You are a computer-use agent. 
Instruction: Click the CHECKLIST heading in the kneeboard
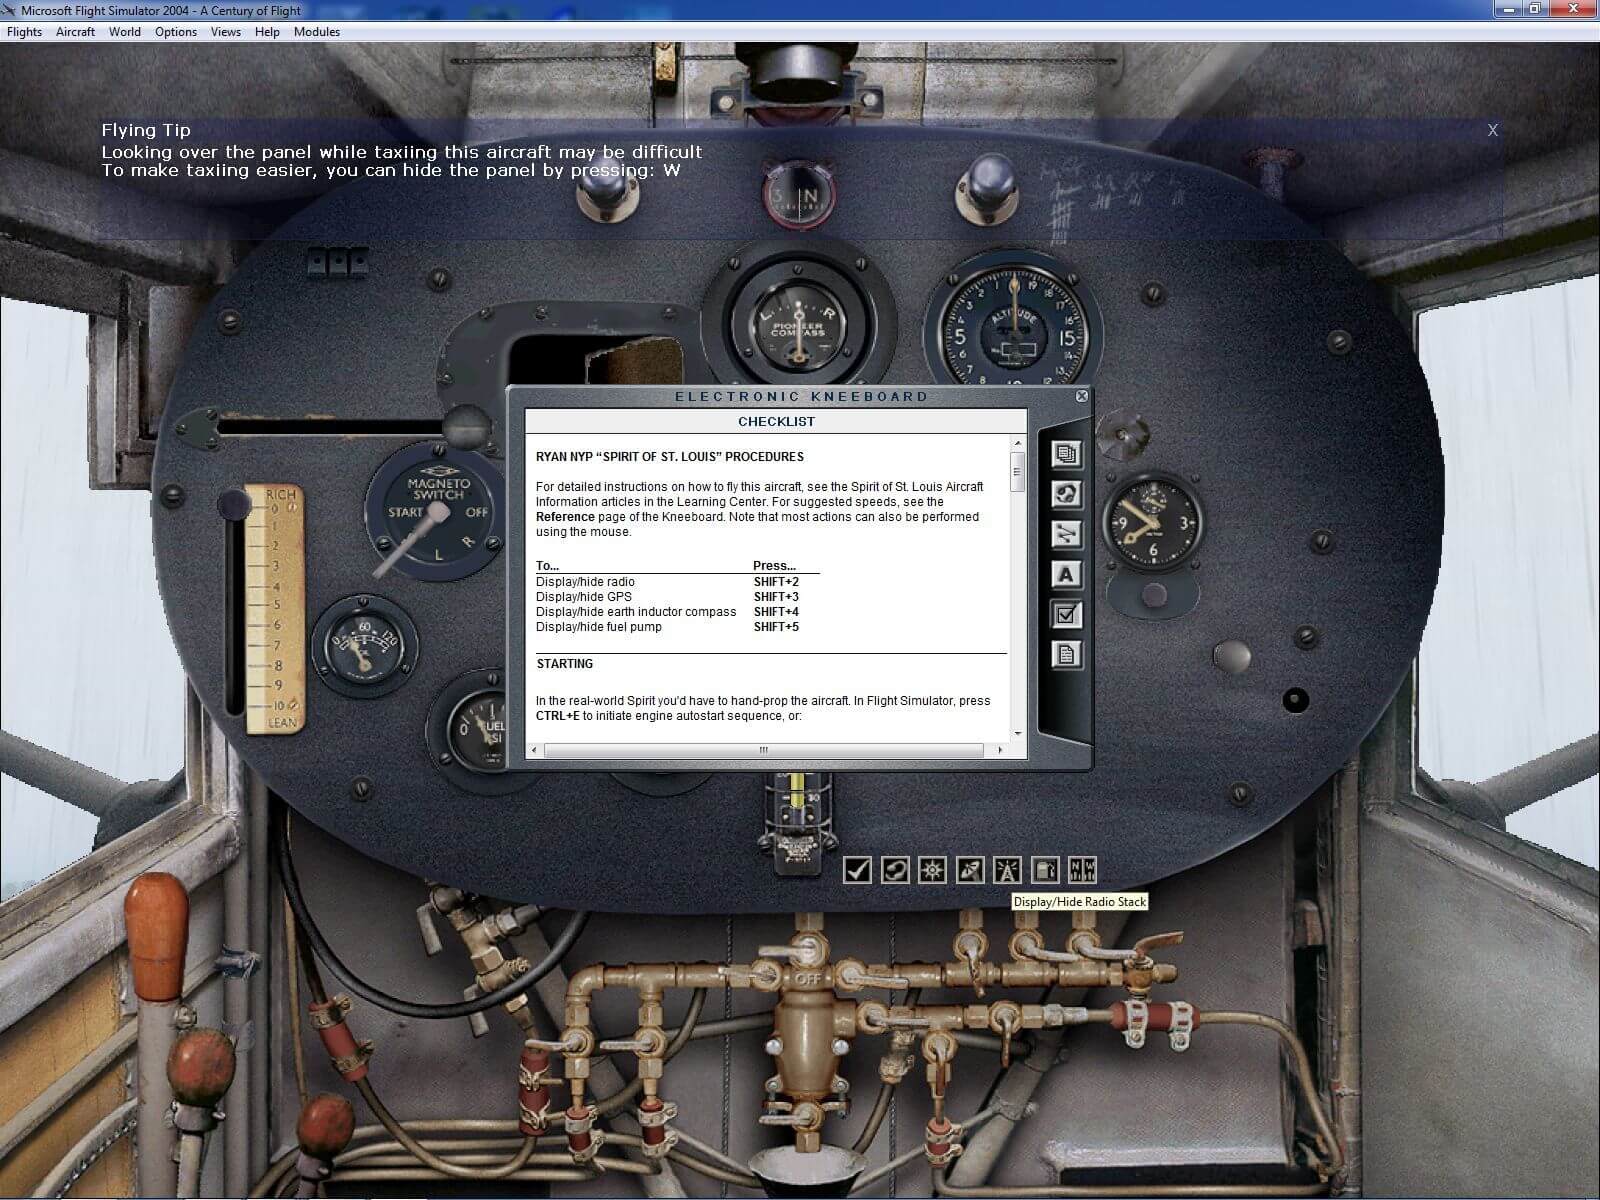tap(776, 421)
